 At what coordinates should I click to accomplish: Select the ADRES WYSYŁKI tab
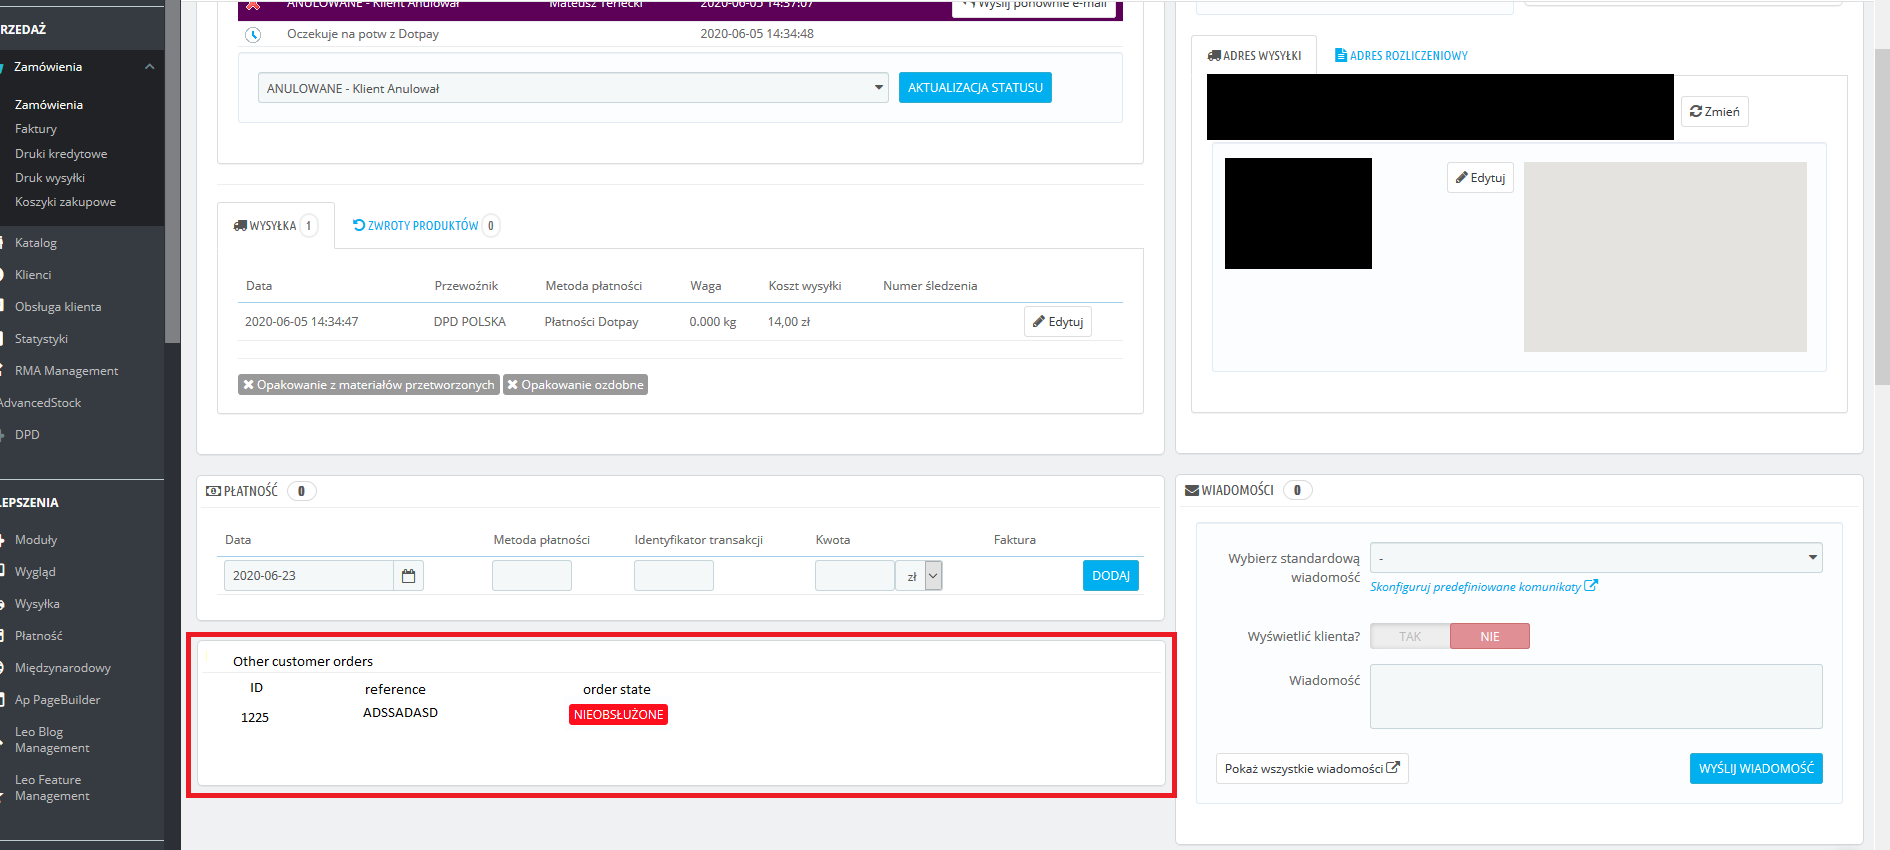1254,56
